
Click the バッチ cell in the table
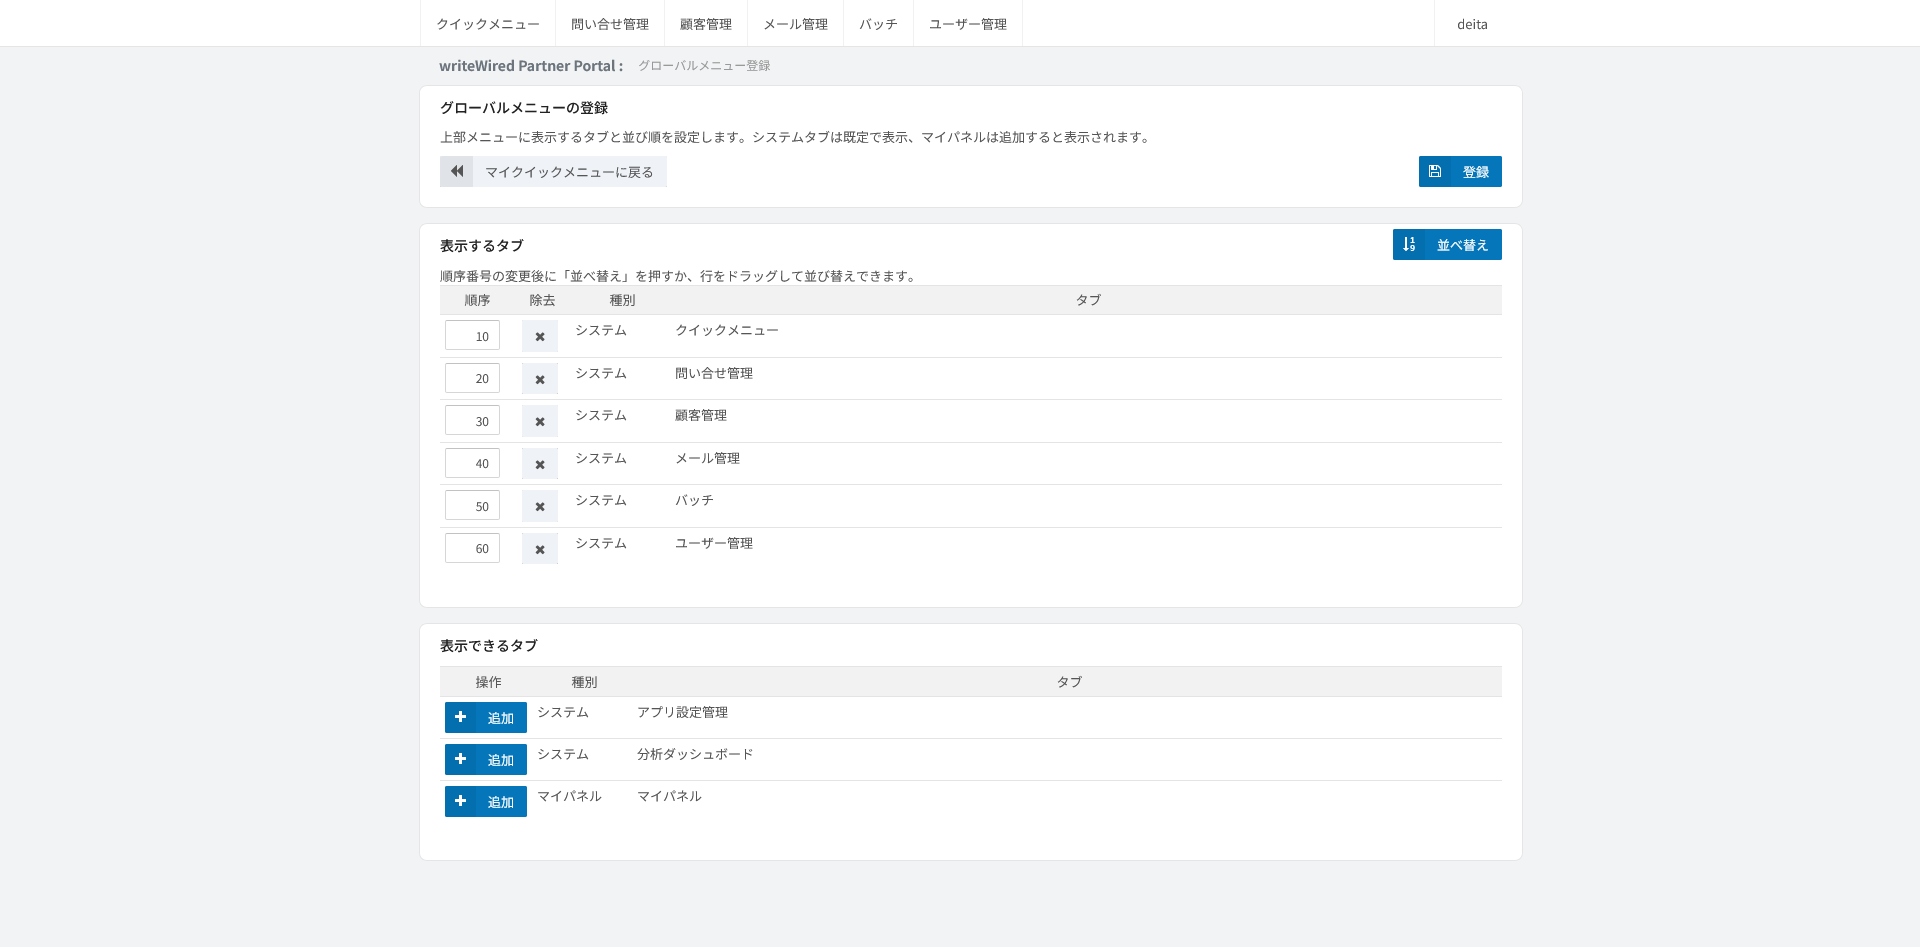tap(694, 500)
